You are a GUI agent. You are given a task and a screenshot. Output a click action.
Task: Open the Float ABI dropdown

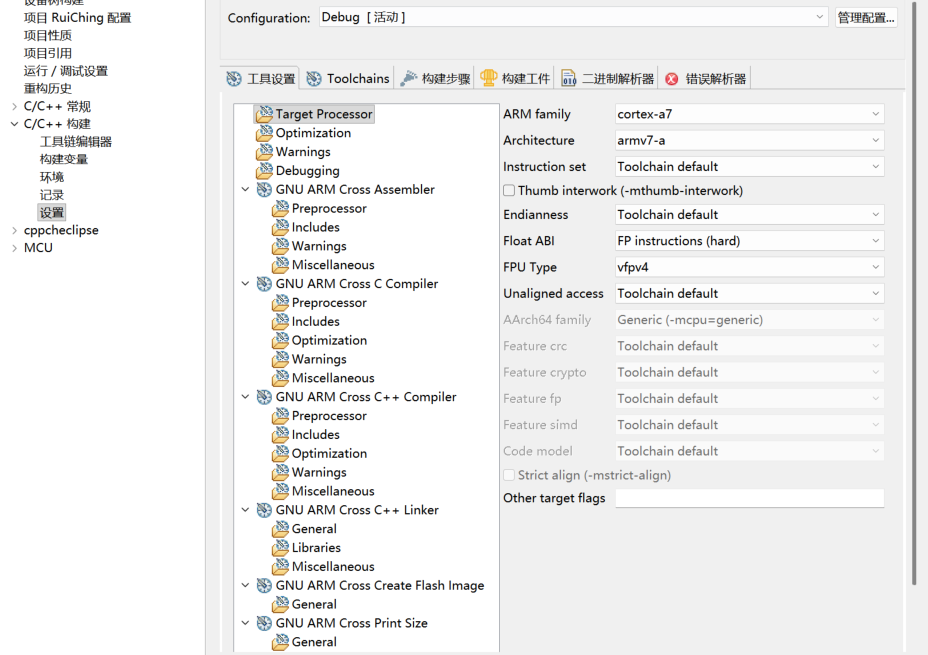[x=749, y=241]
